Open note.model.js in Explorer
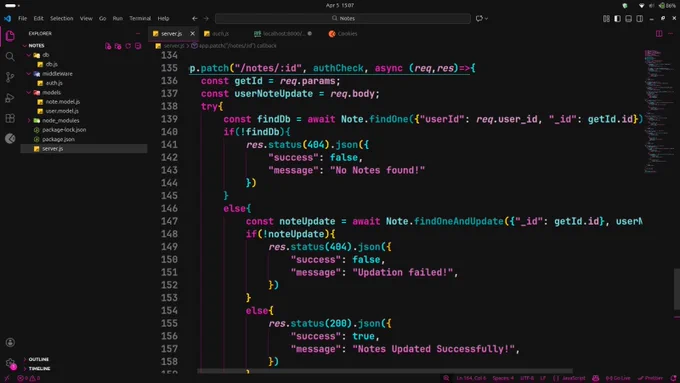Screen dimensions: 680x383 63,102
